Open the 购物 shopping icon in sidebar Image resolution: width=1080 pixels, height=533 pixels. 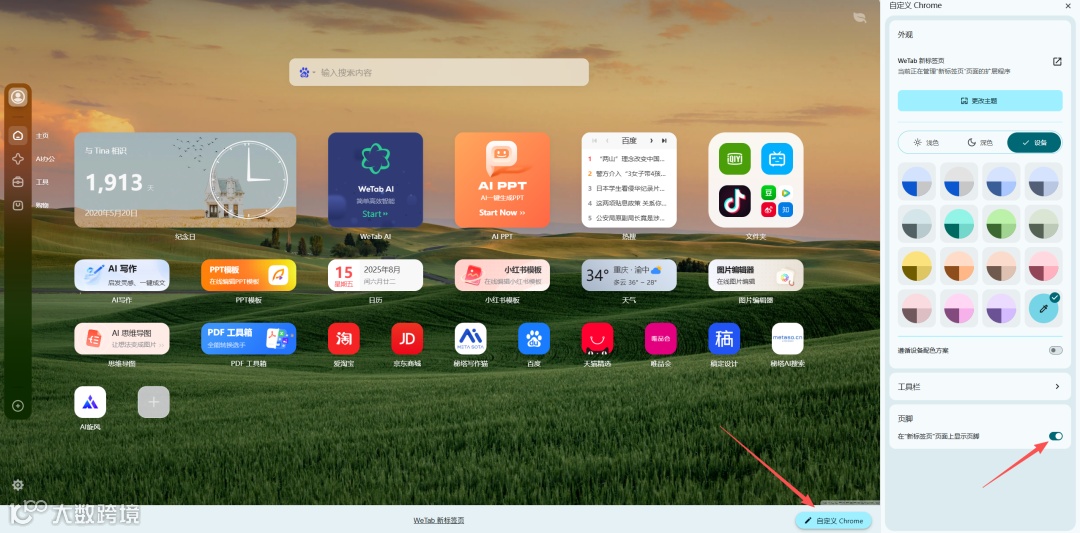19,205
